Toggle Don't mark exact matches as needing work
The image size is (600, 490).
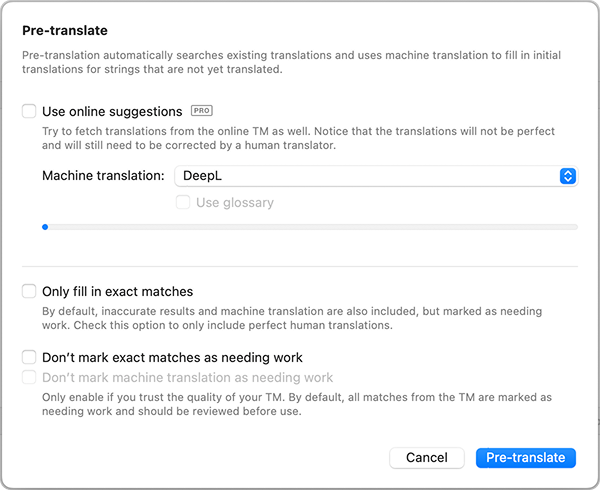30,357
